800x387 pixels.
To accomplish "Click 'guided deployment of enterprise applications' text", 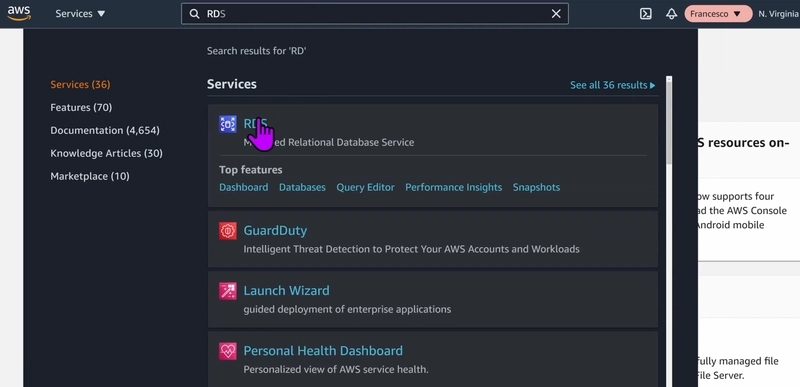I will coord(347,309).
